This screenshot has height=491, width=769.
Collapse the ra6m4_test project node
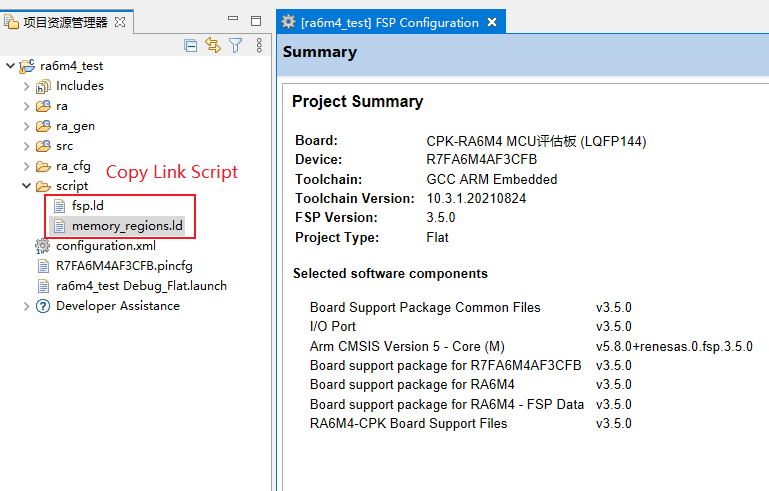pos(10,66)
